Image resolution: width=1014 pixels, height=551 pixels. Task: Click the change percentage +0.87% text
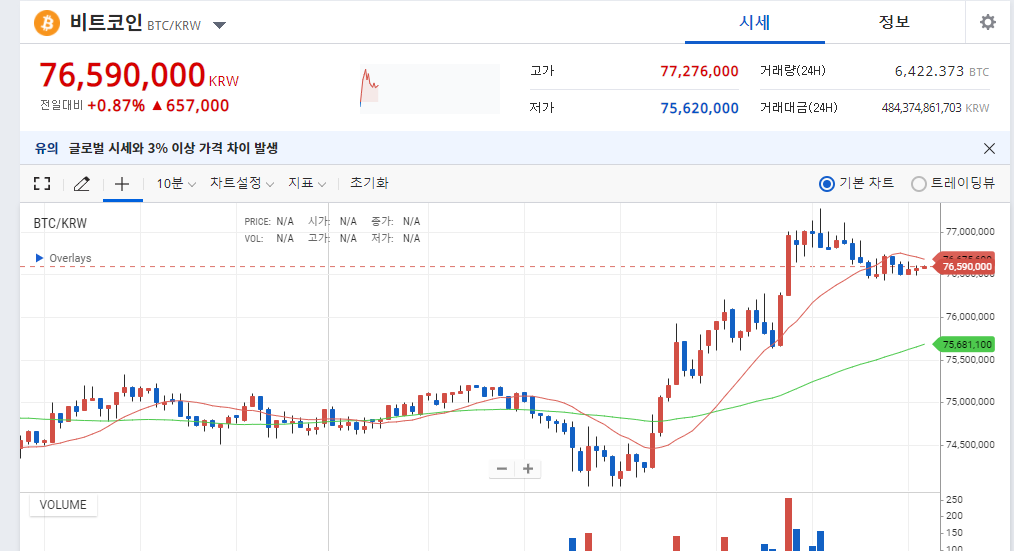tap(116, 106)
